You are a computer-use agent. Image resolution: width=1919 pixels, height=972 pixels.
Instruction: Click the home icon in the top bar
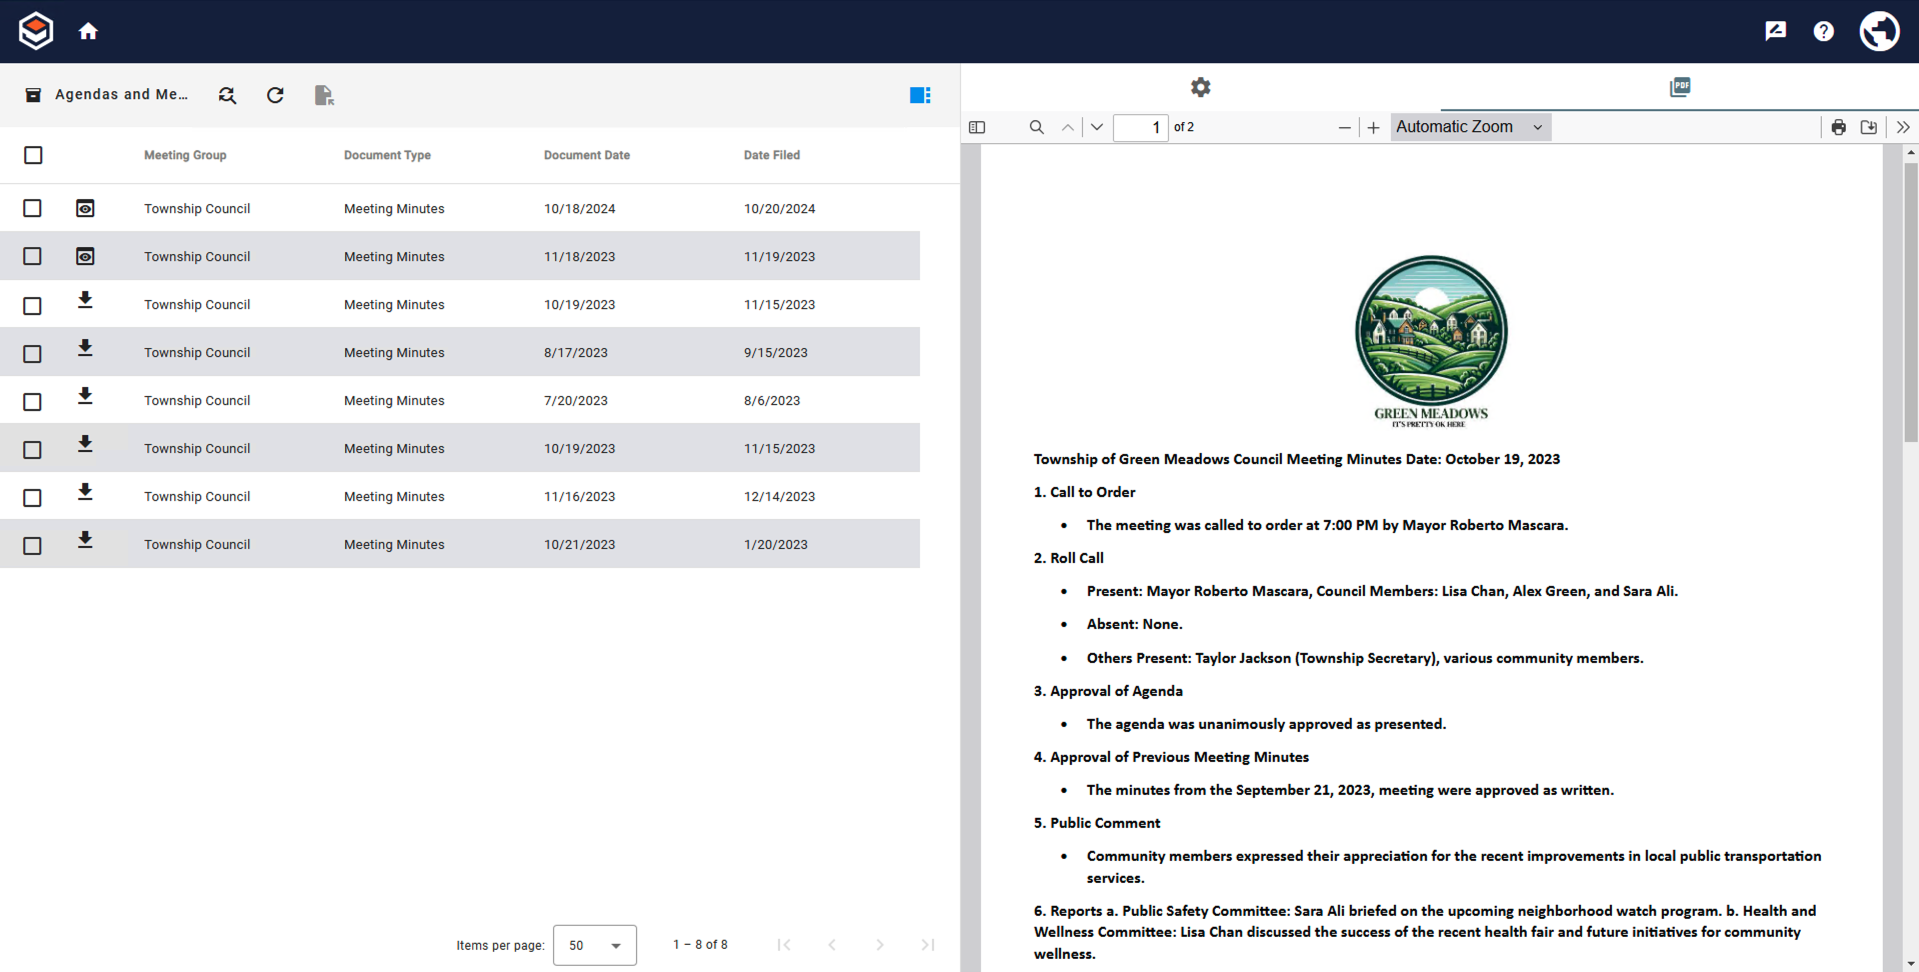88,31
